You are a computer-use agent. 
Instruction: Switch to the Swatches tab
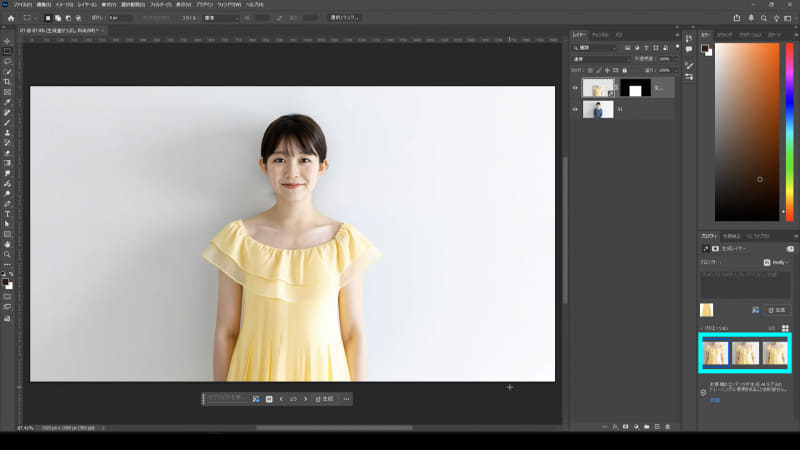click(x=724, y=35)
